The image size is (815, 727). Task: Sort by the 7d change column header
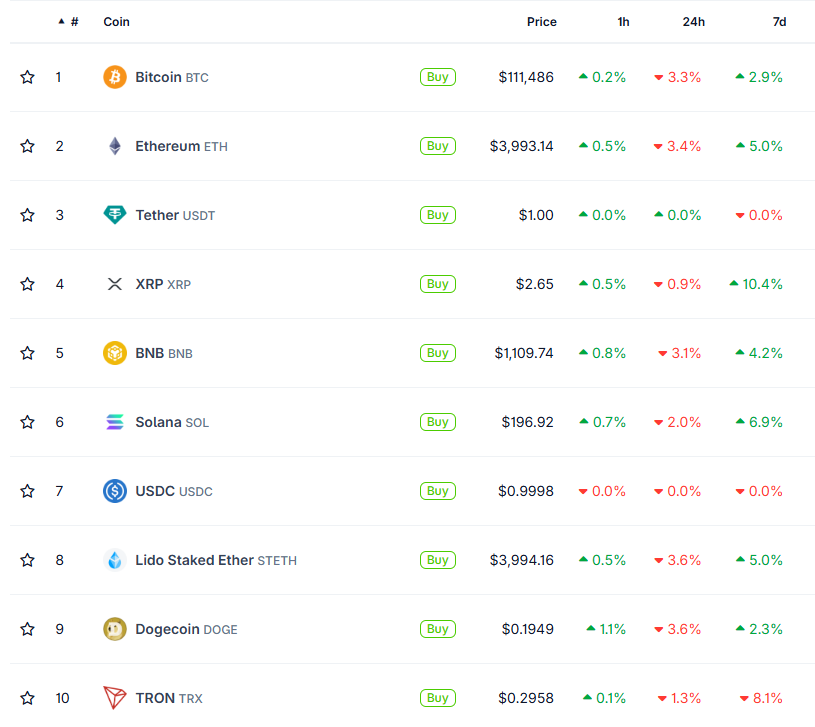point(779,22)
